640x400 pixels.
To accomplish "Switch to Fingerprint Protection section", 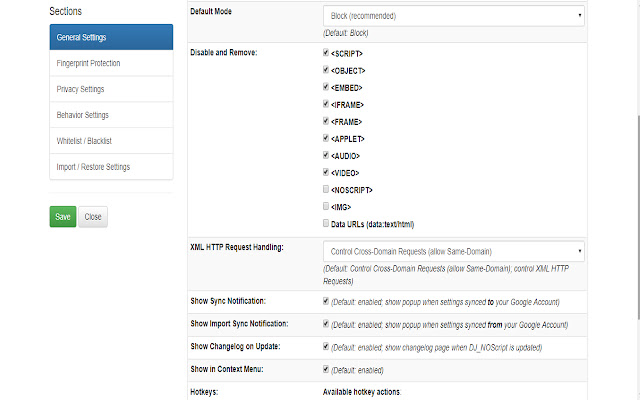I will (110, 63).
